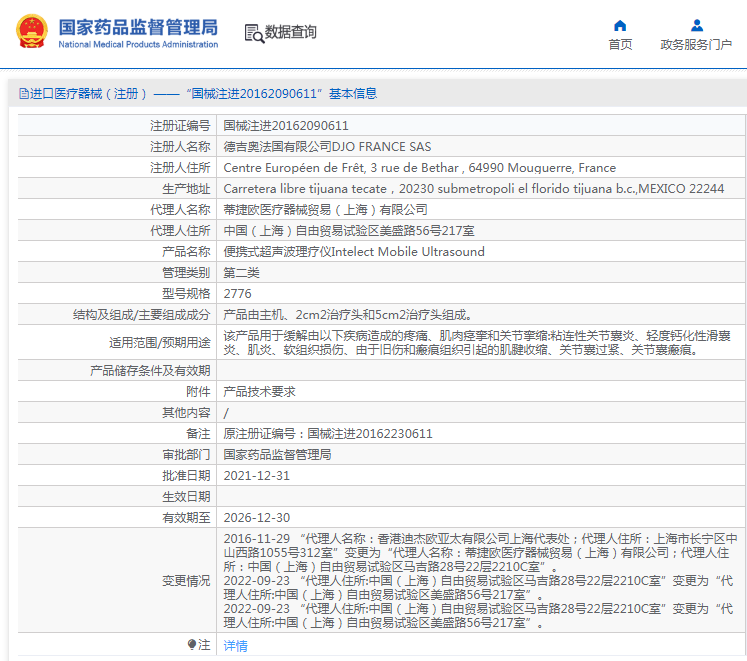Select 产品由主机、2cm2治疗头 composition text
Viewport: 747px width, 661px height.
[348, 315]
